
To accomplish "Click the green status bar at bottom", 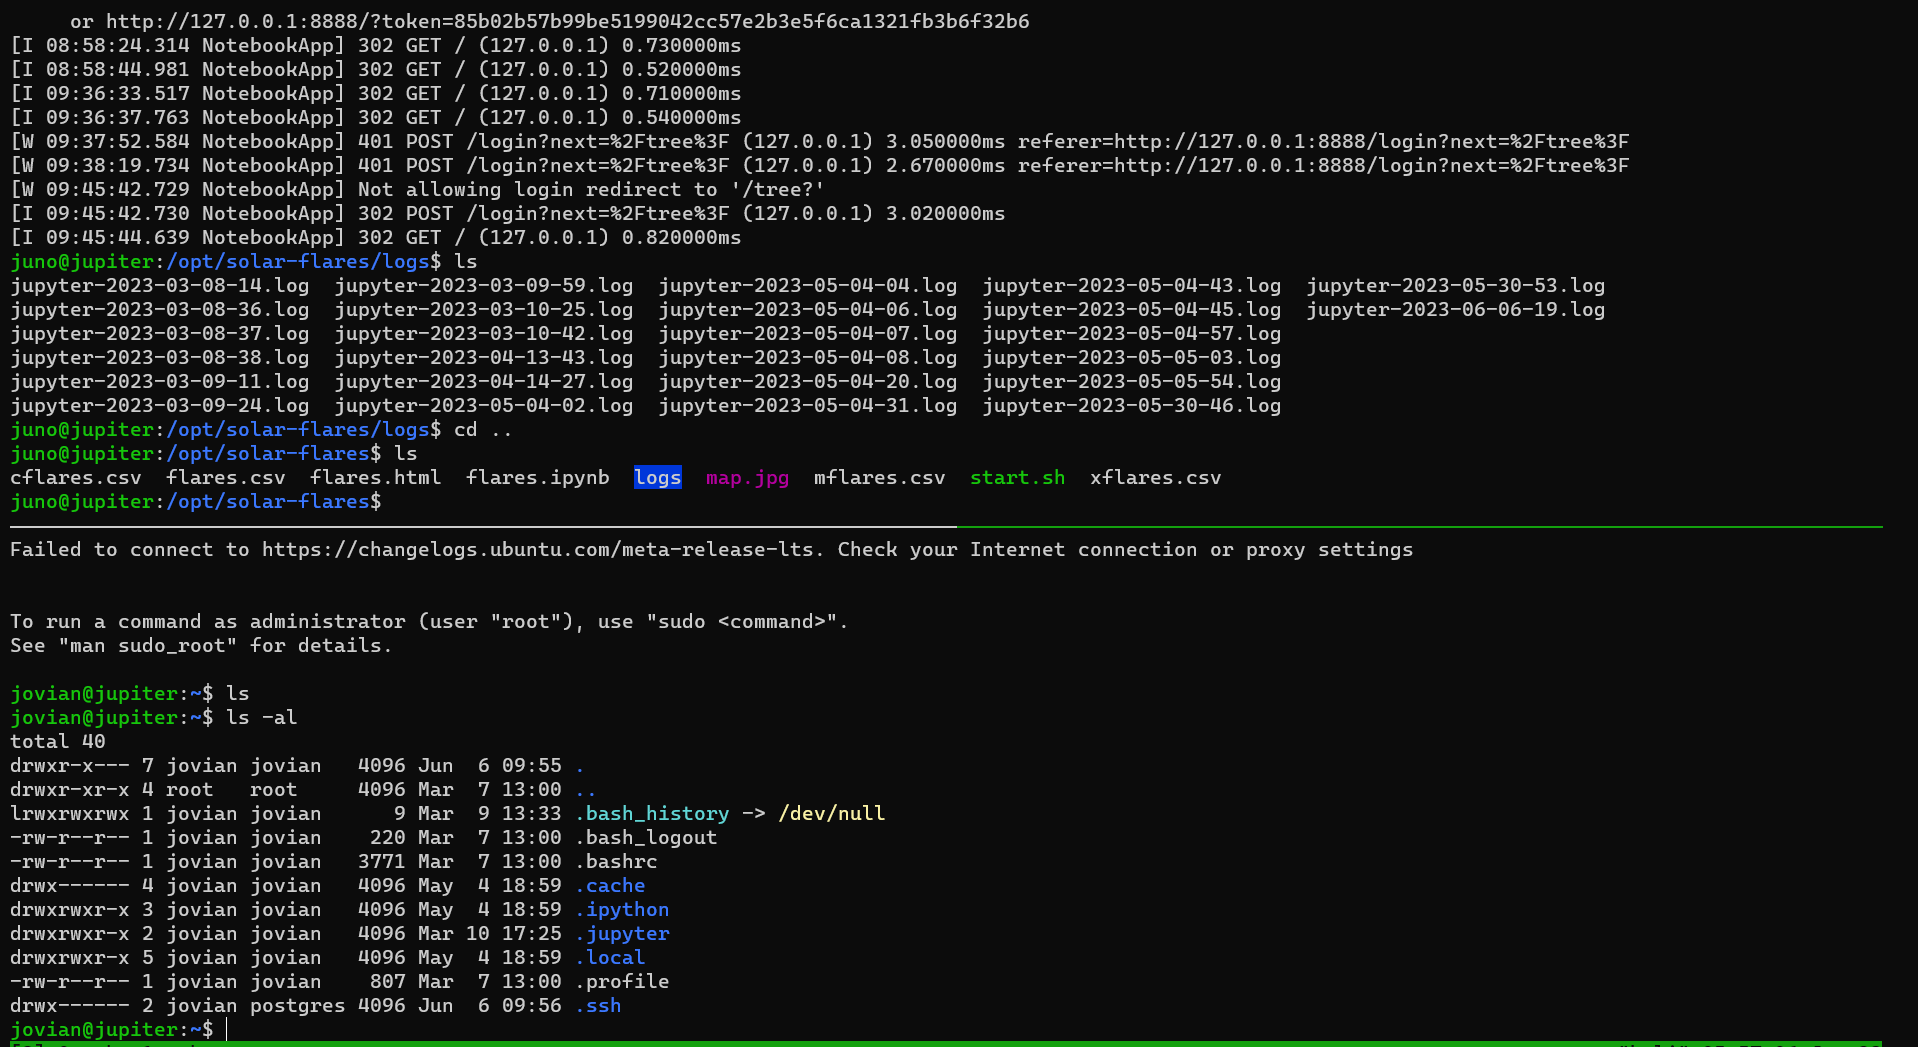I will point(959,1043).
